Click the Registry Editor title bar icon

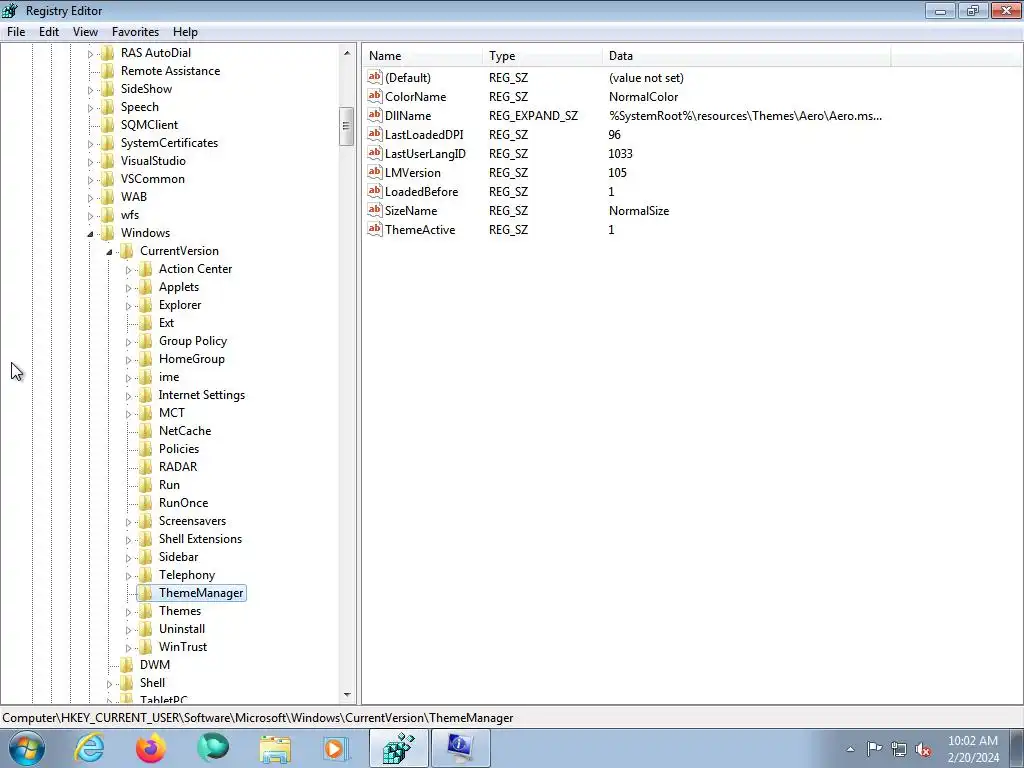(x=10, y=10)
